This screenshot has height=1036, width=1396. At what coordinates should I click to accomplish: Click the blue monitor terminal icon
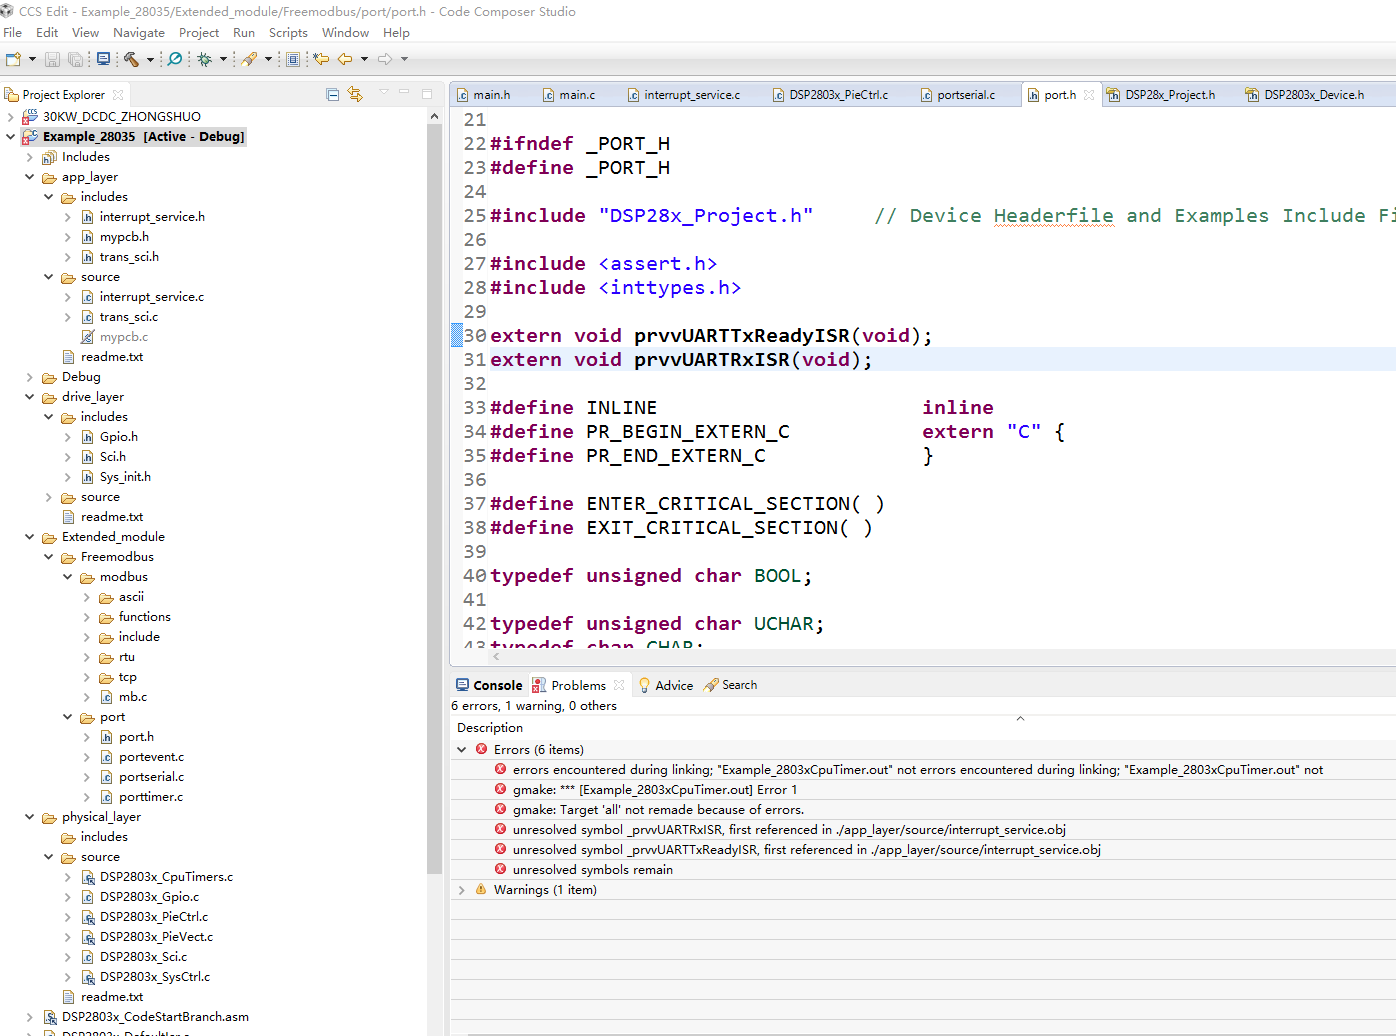(x=103, y=59)
